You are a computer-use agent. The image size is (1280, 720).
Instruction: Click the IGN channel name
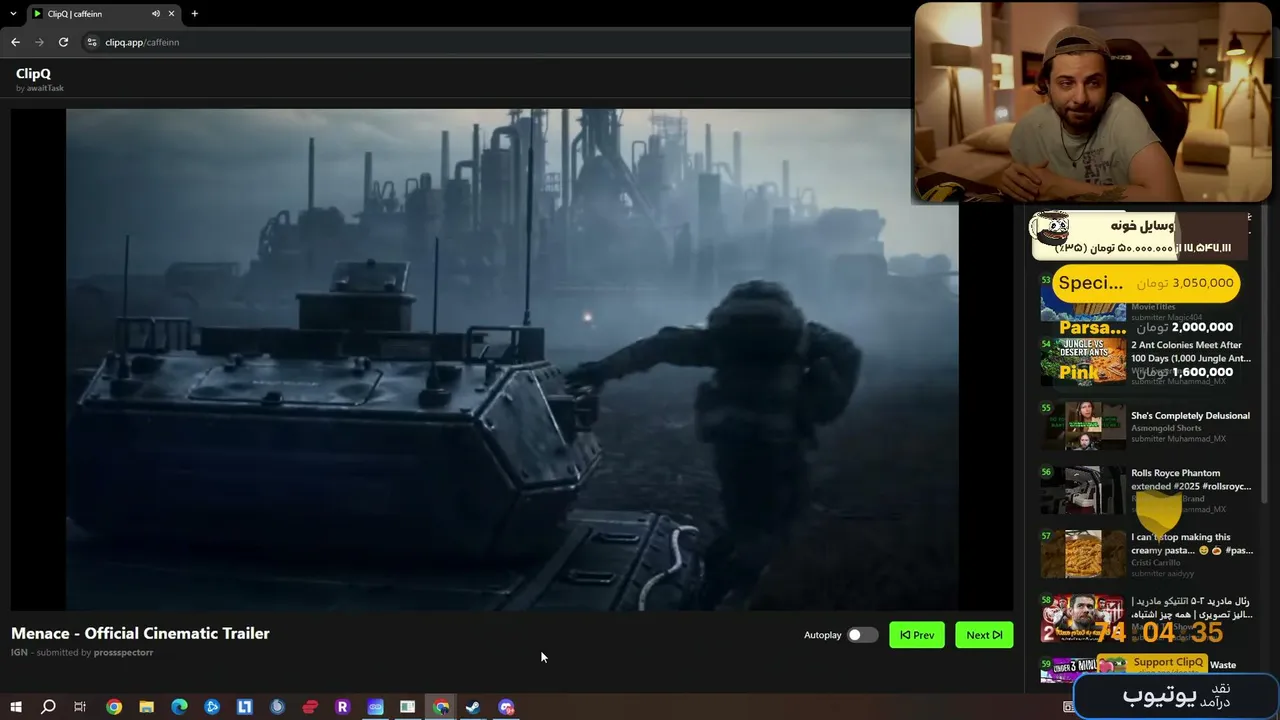19,652
